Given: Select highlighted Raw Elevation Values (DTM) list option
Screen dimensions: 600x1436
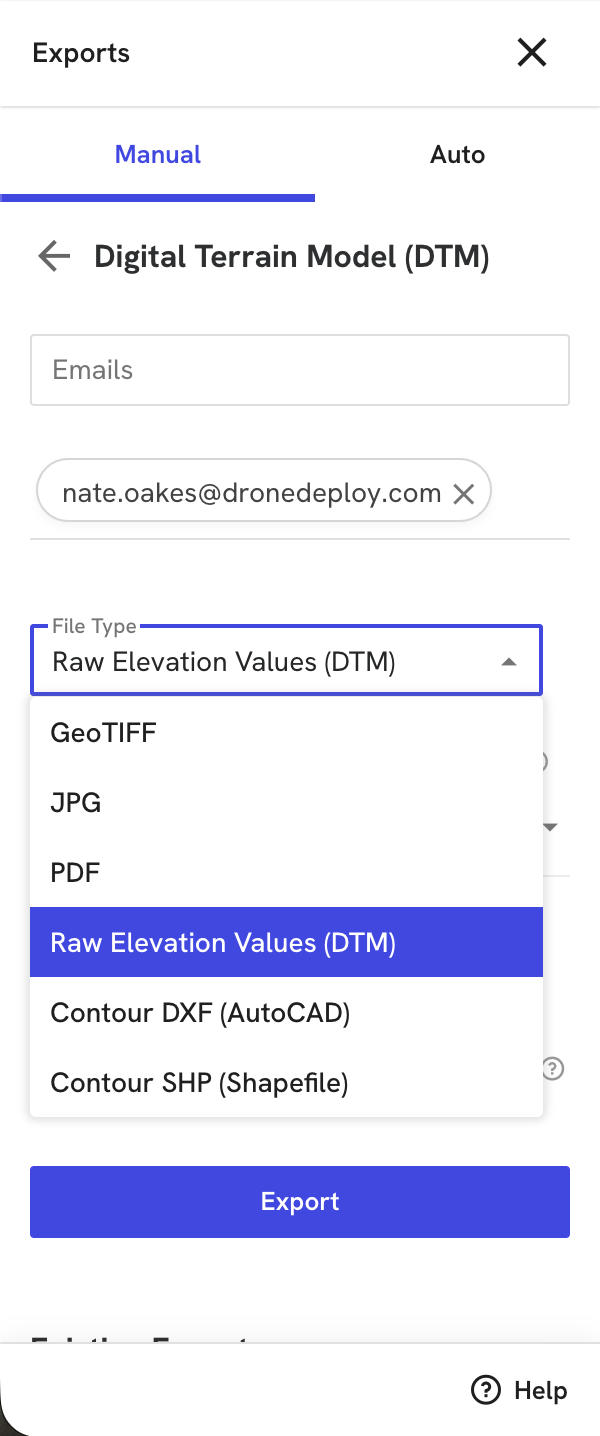Looking at the screenshot, I should [223, 943].
